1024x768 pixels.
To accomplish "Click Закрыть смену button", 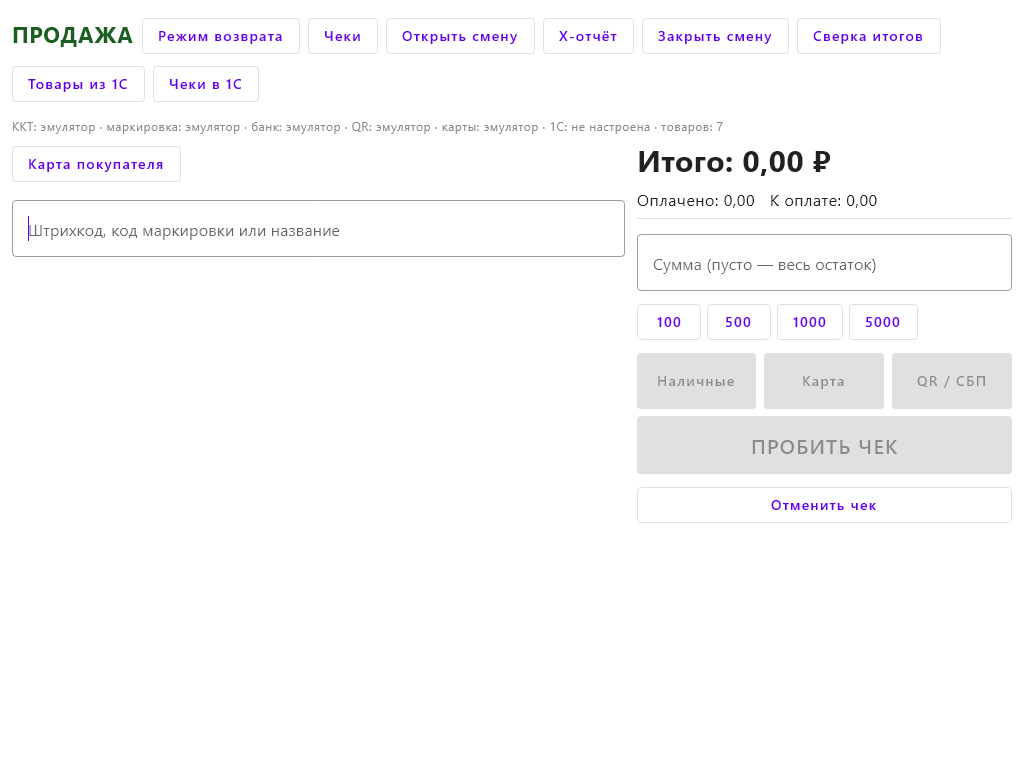I will [x=715, y=36].
